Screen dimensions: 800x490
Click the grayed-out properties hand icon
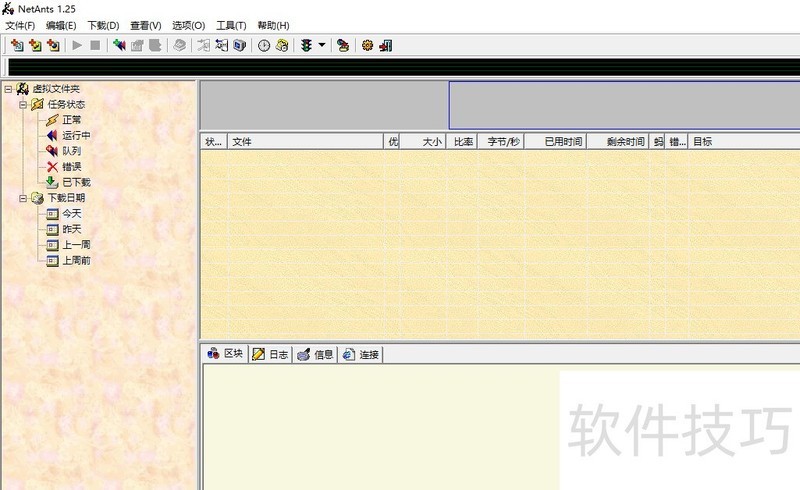[137, 45]
